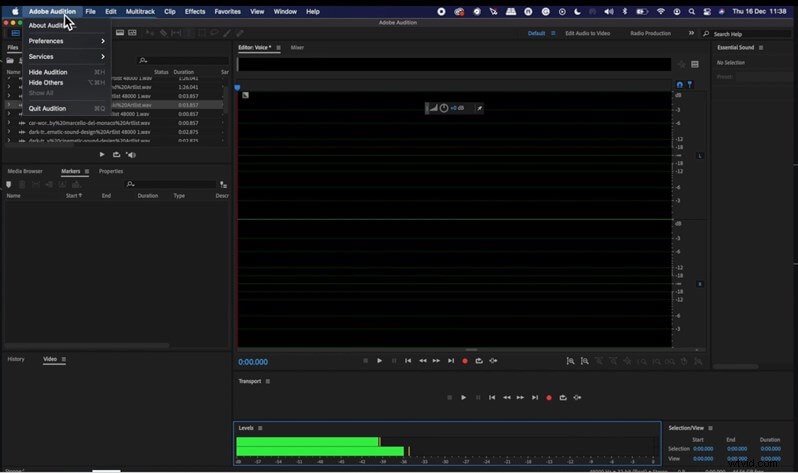Open the Favorites menu
Image resolution: width=798 pixels, height=473 pixels.
(x=227, y=11)
